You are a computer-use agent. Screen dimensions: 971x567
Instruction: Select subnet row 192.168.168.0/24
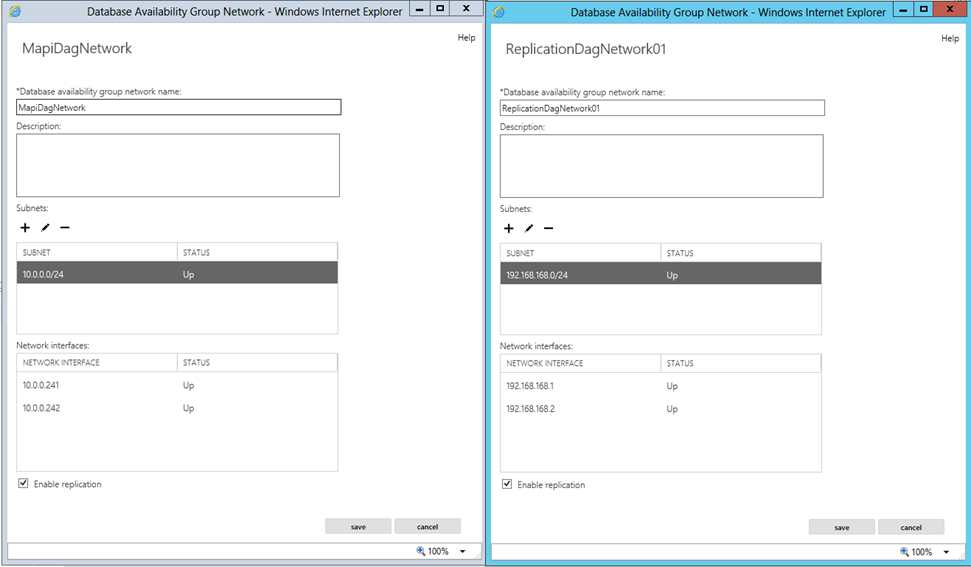pos(661,274)
